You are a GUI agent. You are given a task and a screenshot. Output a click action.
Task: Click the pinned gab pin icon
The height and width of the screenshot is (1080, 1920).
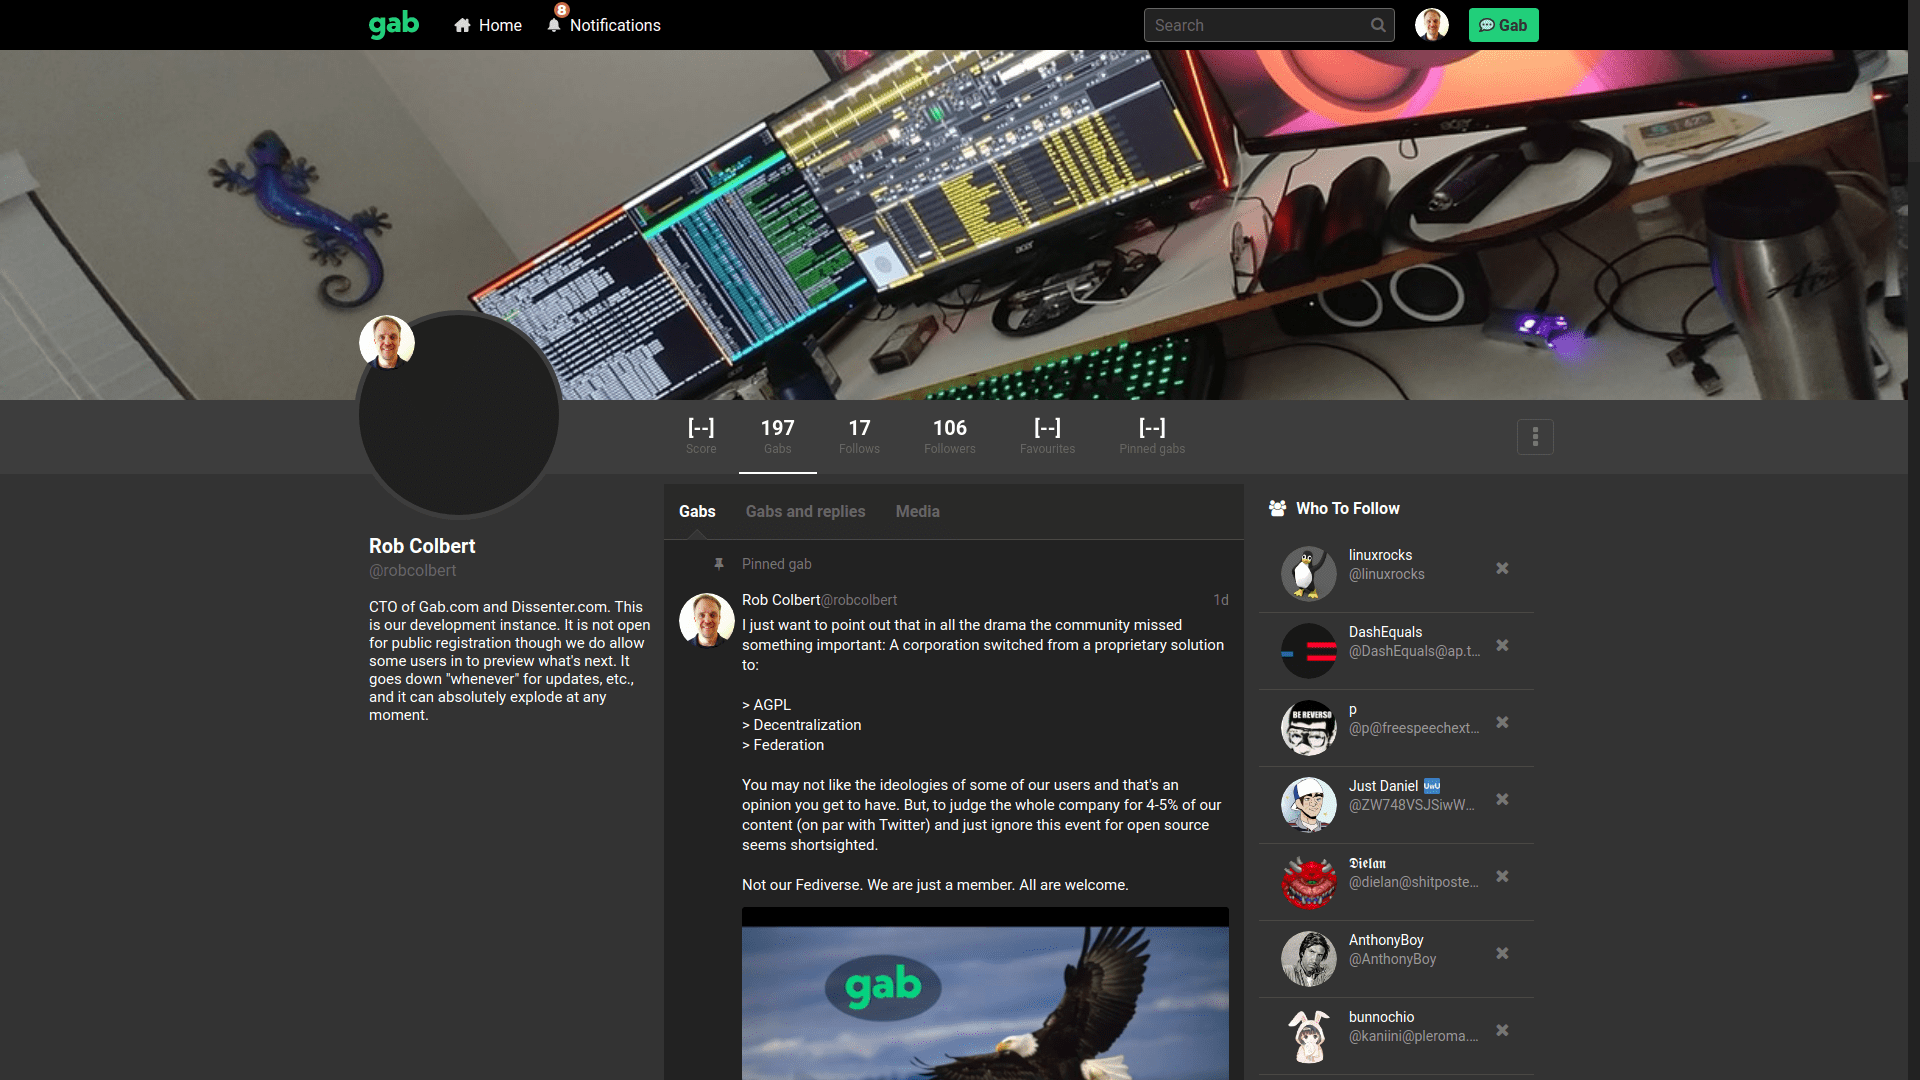point(718,564)
